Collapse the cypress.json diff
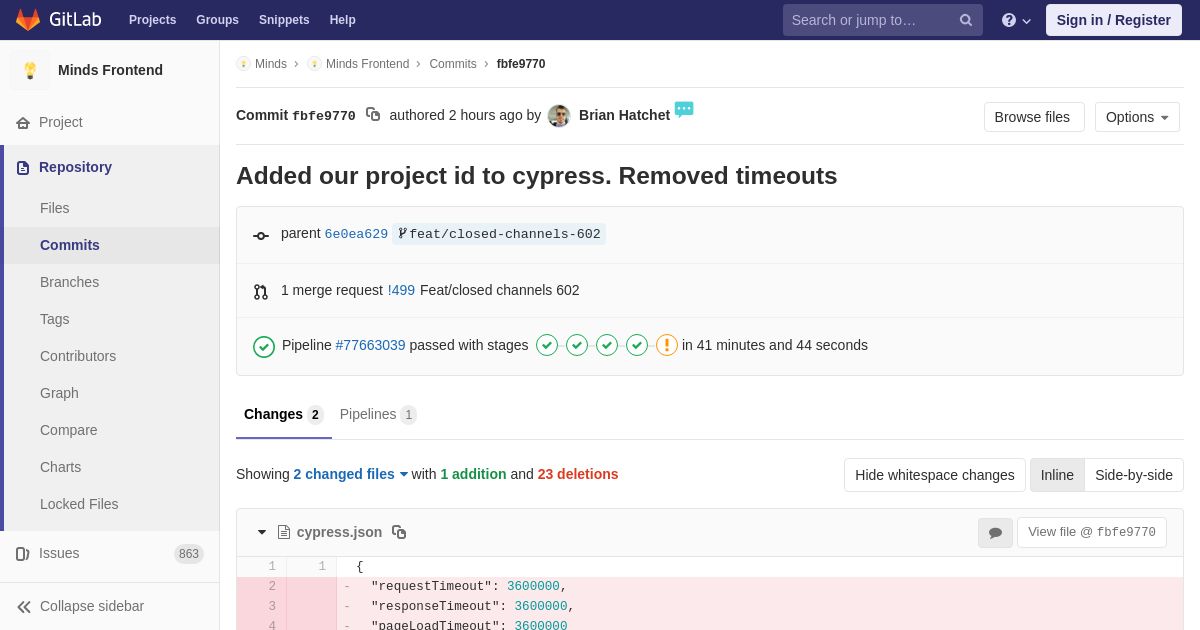This screenshot has width=1200, height=630. coord(262,532)
